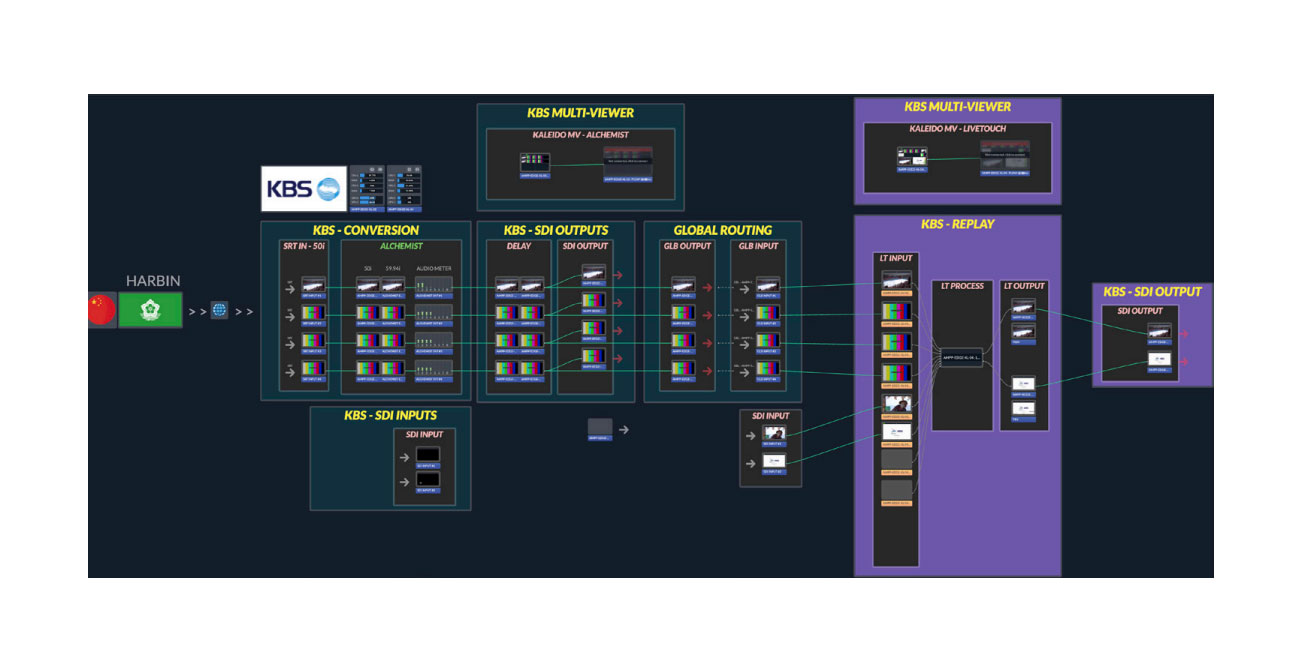The height and width of the screenshot is (666, 1299).
Task: Click the globe network icon after Harbin
Action: point(219,311)
